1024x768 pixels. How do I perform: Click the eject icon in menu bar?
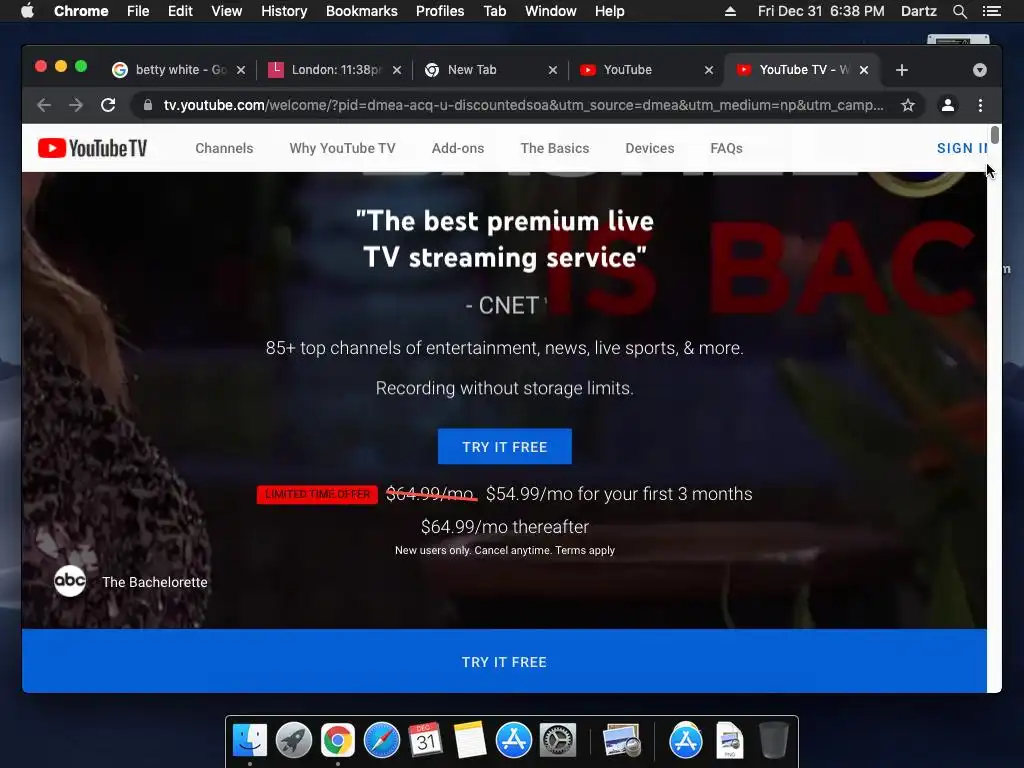tap(730, 11)
